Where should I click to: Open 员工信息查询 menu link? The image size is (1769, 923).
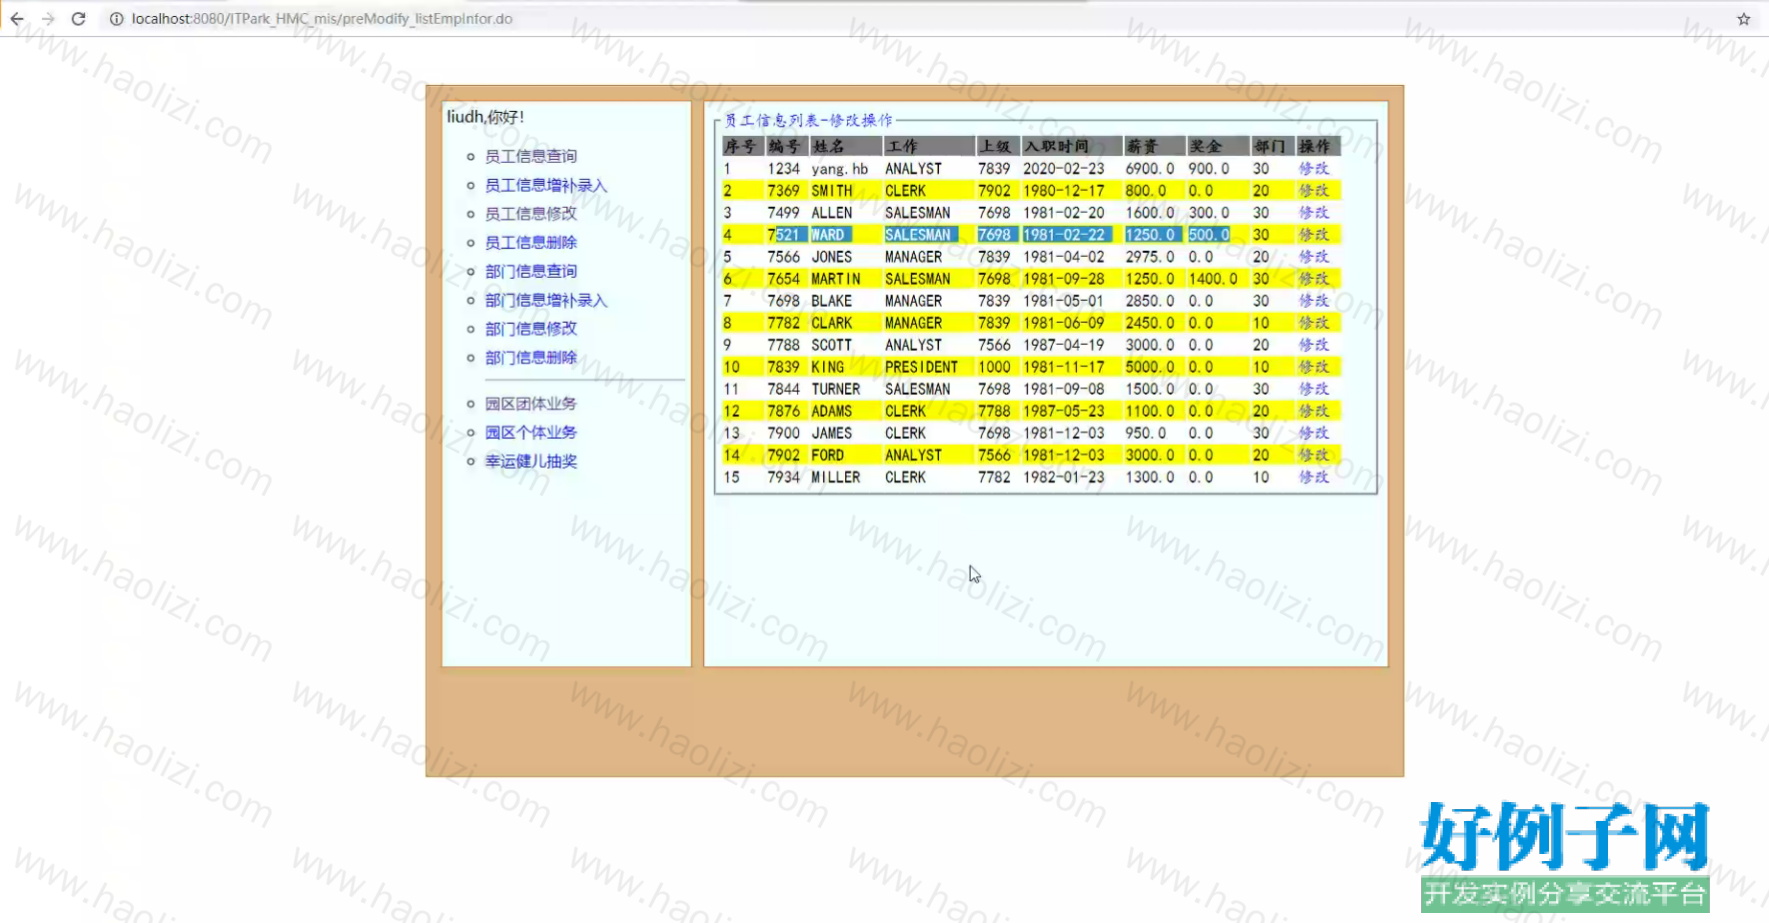pyautogui.click(x=531, y=156)
